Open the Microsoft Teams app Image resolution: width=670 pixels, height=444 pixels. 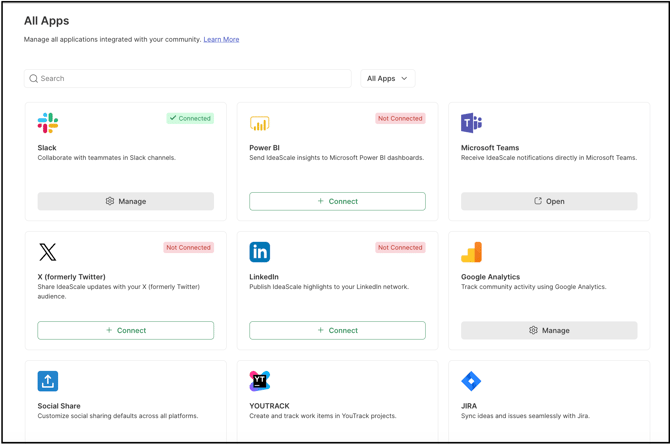549,201
